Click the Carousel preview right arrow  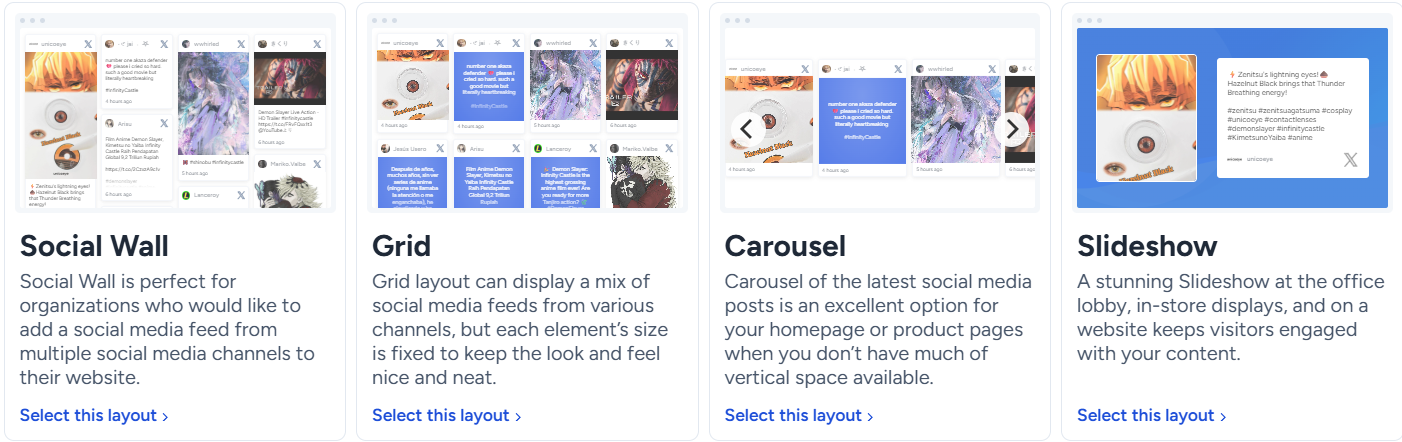(1012, 128)
